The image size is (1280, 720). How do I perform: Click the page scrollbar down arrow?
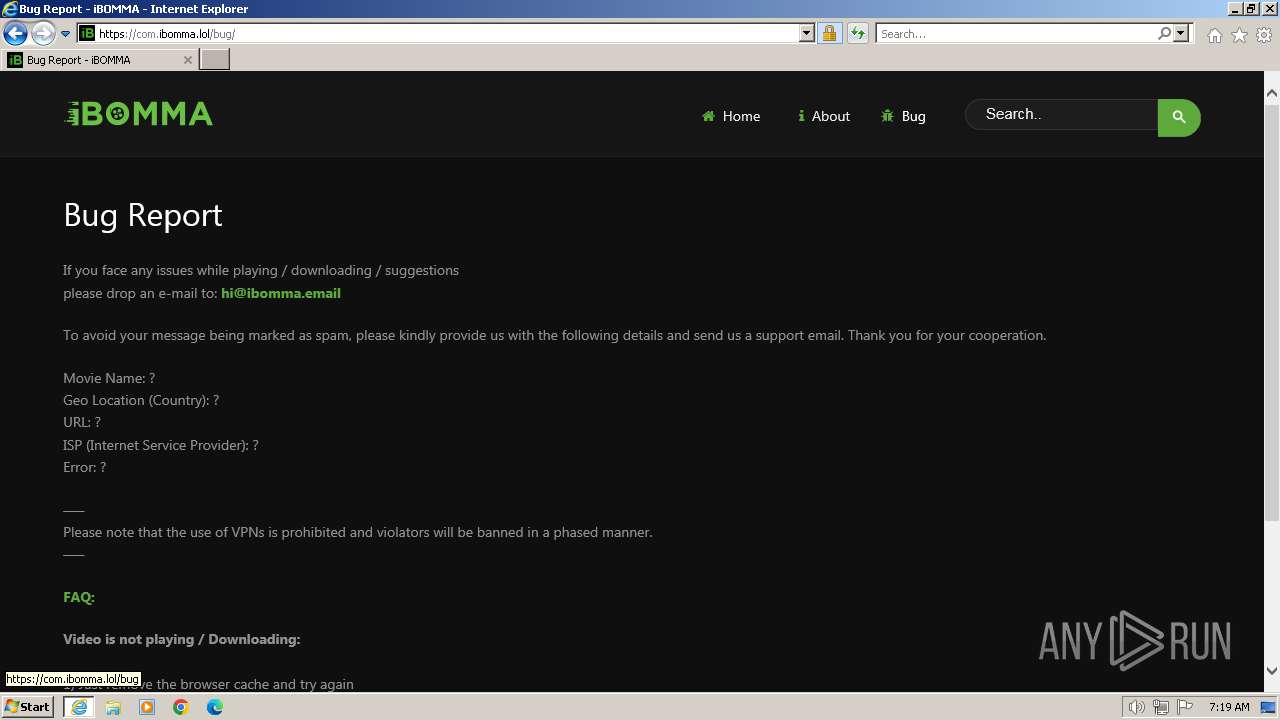tap(1272, 671)
